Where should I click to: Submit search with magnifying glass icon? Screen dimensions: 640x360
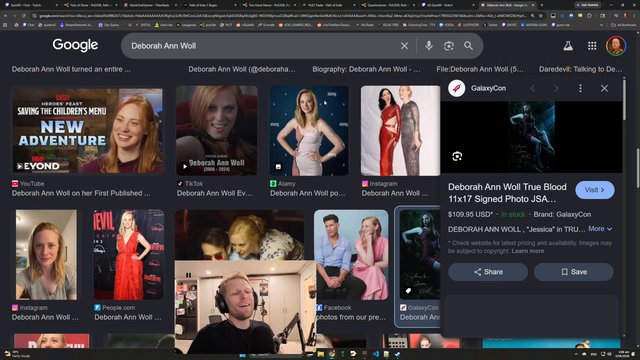click(x=469, y=46)
